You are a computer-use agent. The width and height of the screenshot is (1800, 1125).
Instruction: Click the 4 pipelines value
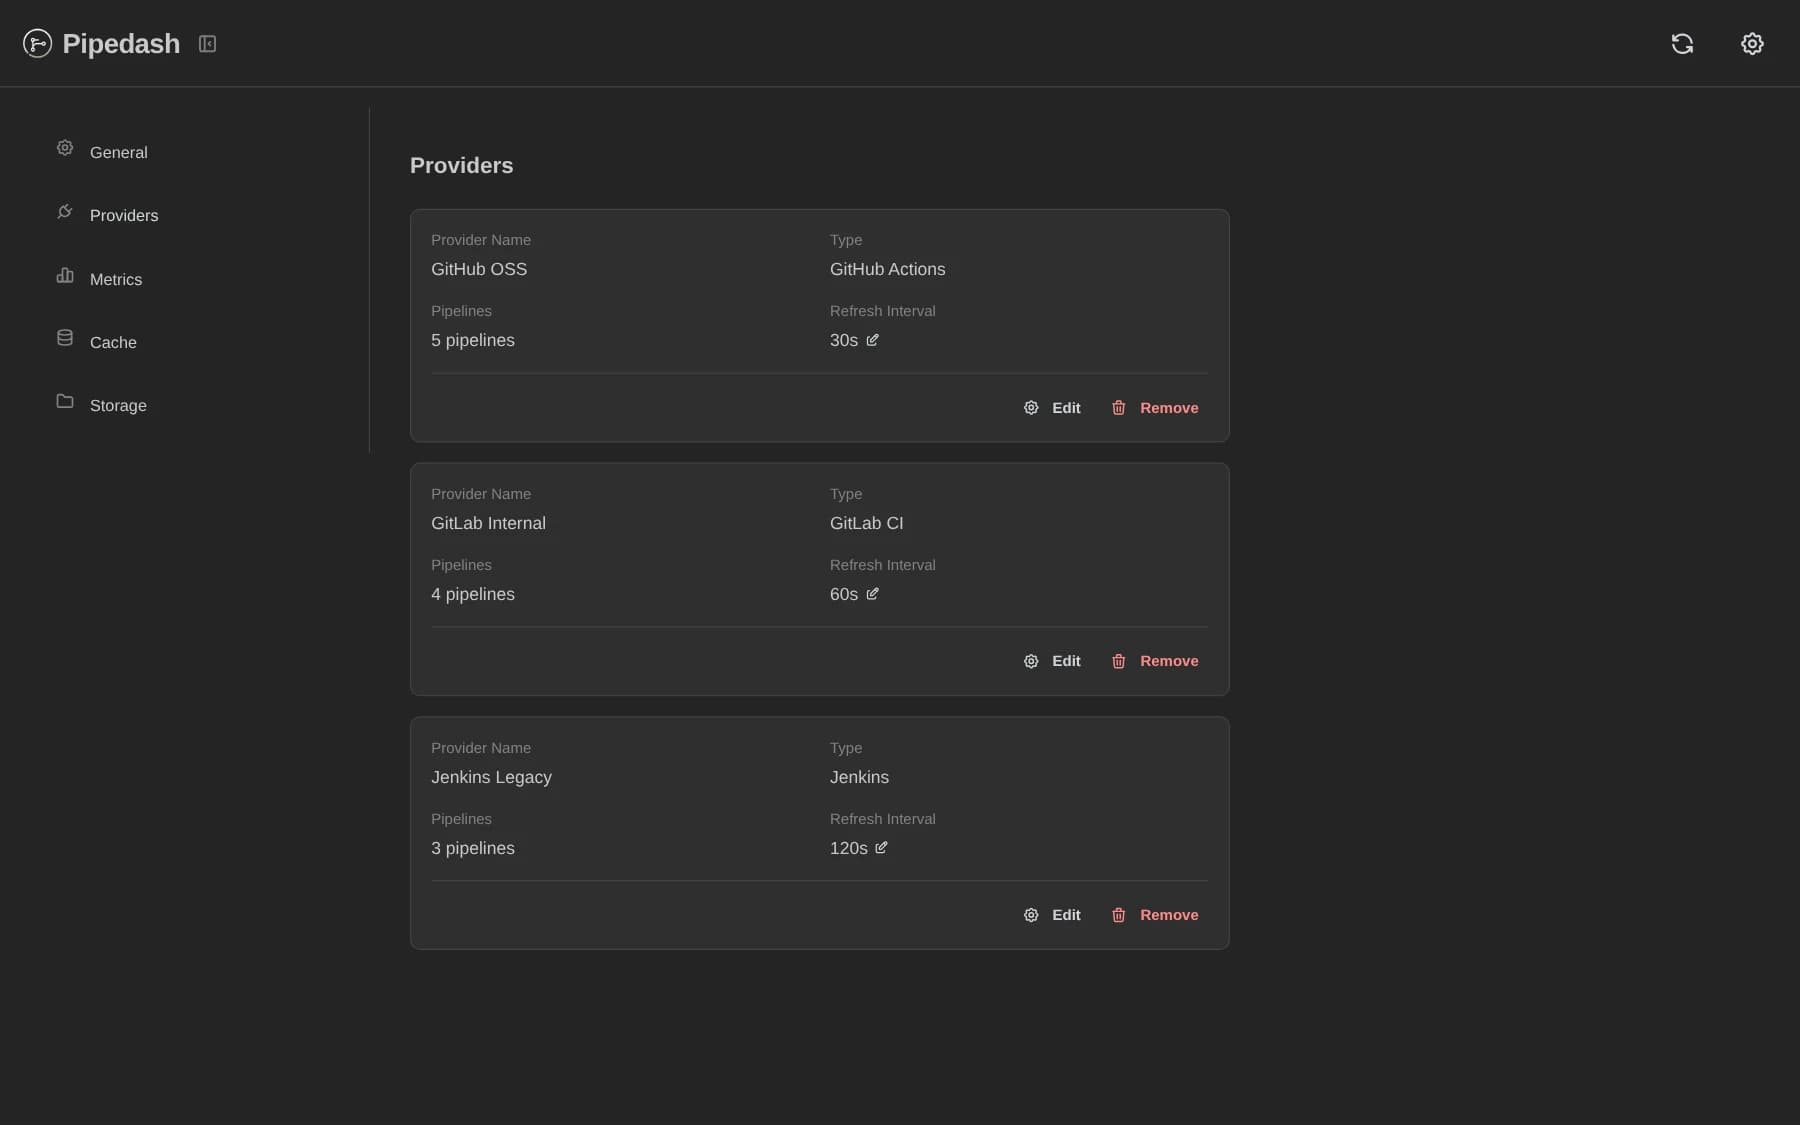[473, 594]
